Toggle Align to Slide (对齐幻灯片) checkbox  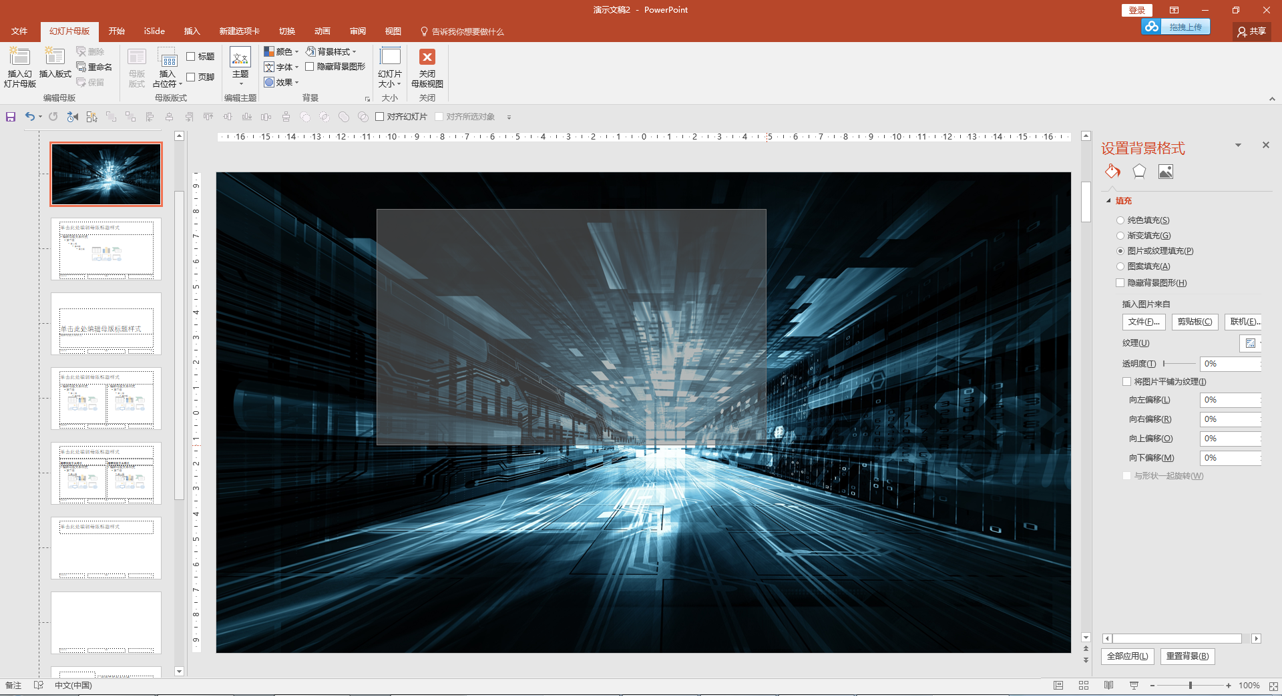click(x=380, y=117)
